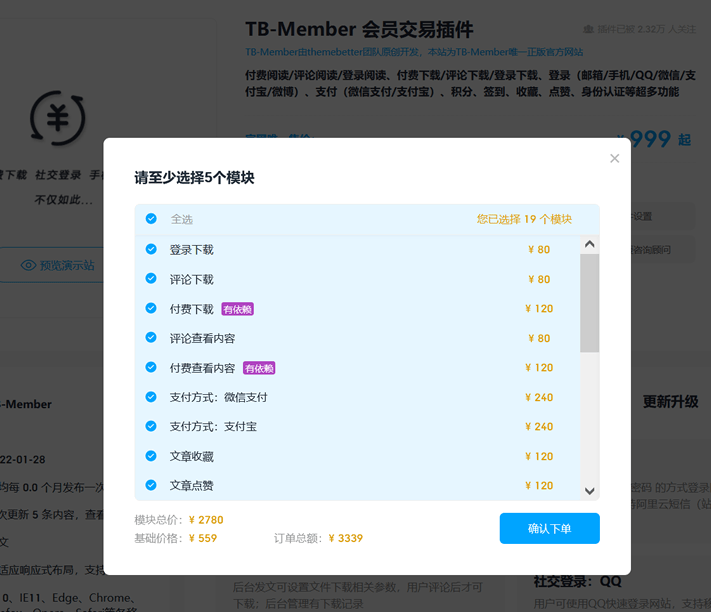Click the 请至少选择5个模块 heading
Screen dimensions: 711x612
[195, 177]
